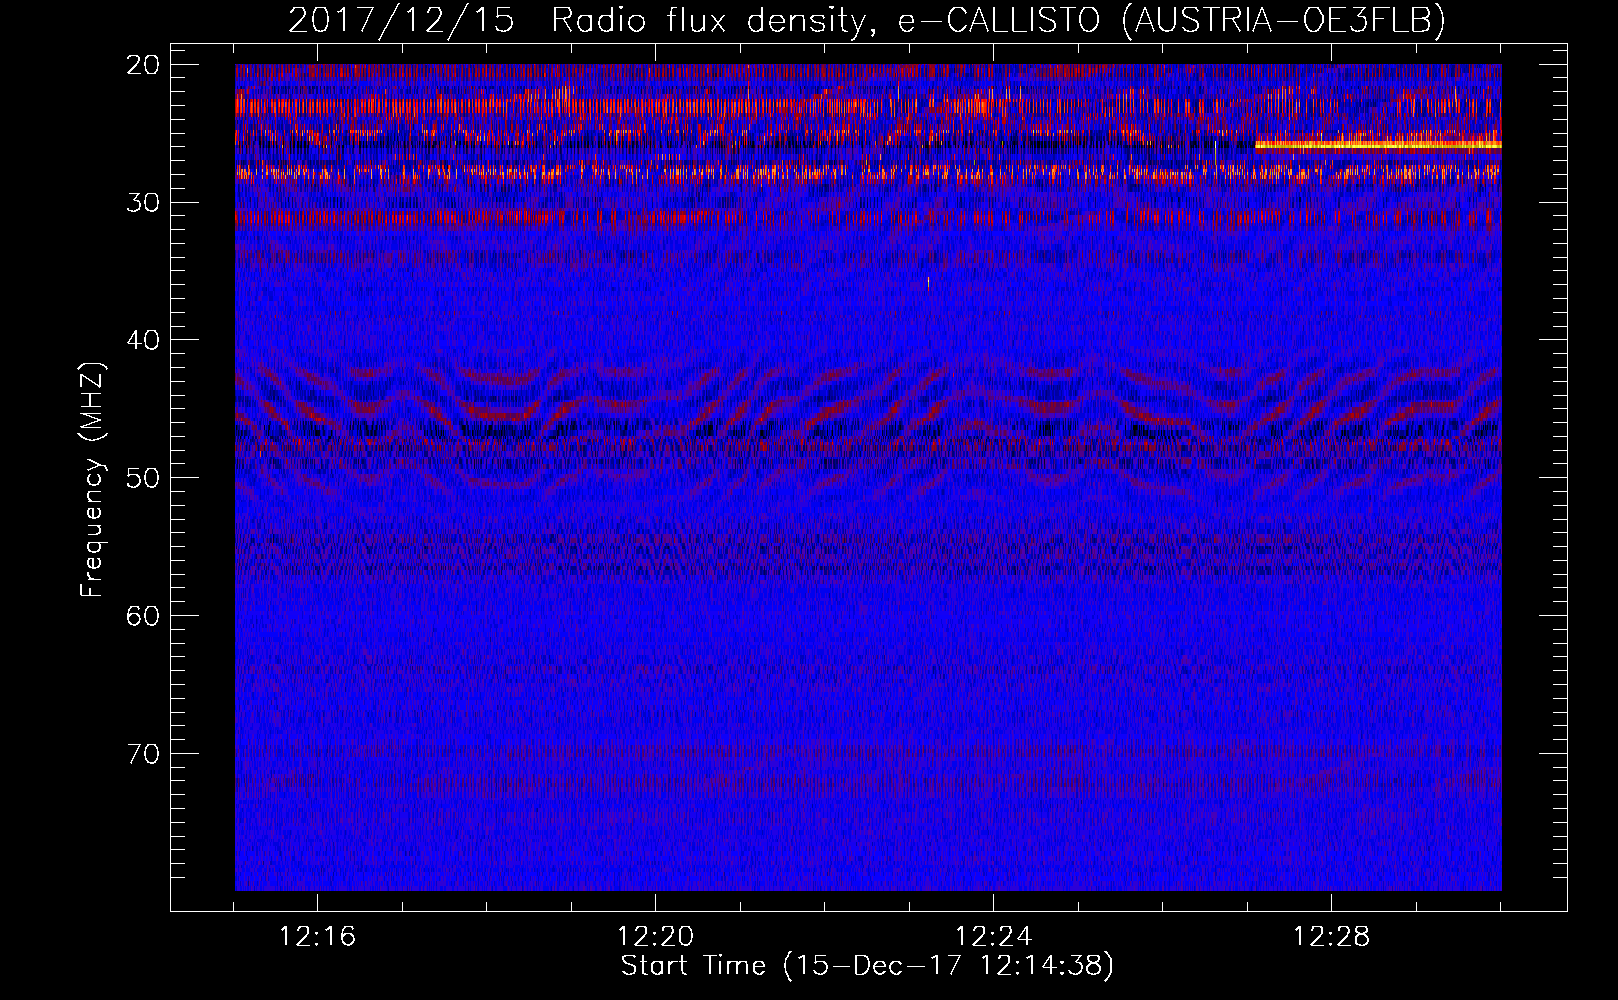Click the frequency tick label '70'
Screen dimensions: 1618x1000
144,754
